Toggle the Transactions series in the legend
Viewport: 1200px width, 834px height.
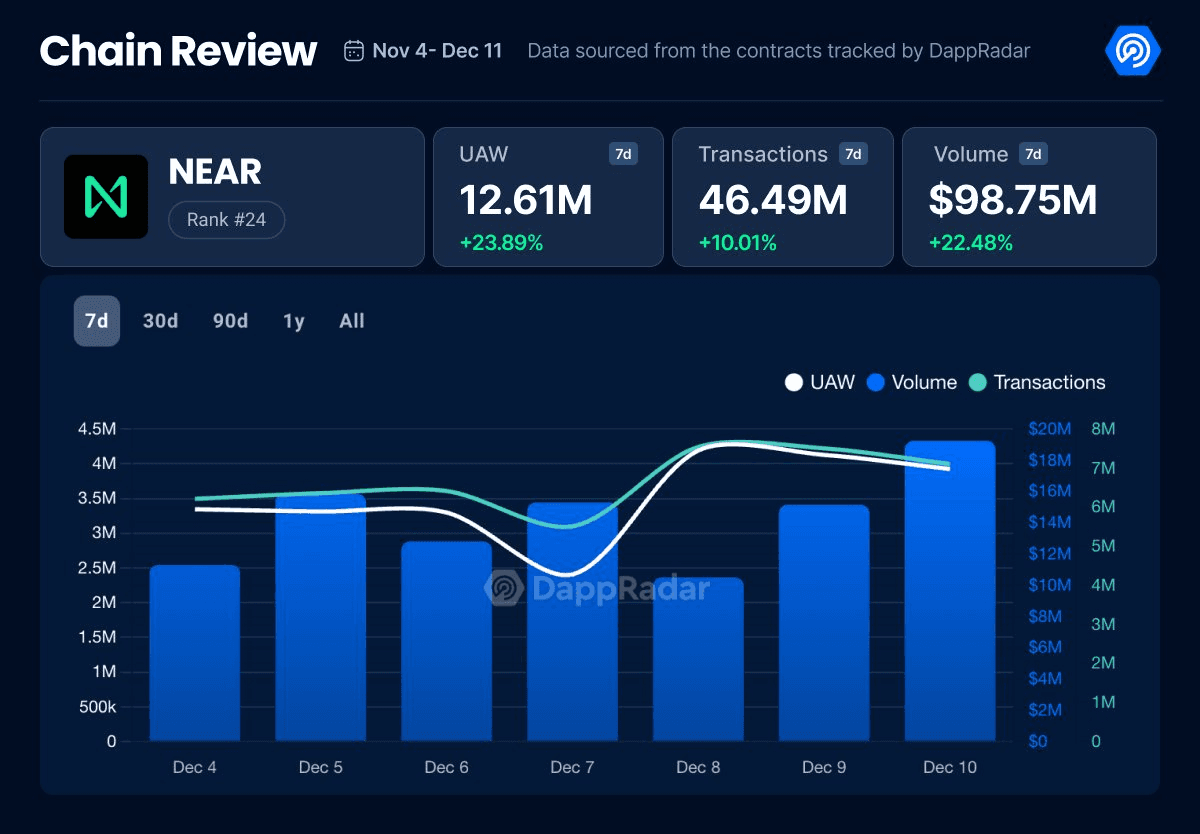(1037, 382)
